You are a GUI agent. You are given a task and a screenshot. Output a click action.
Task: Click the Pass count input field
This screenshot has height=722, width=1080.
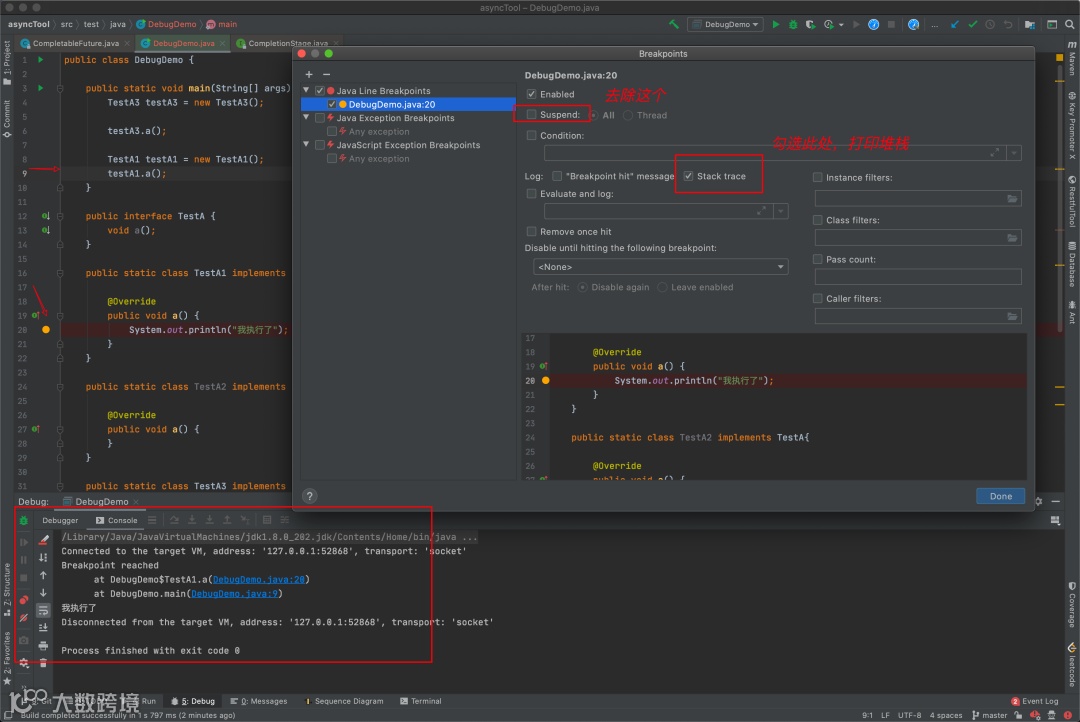click(917, 277)
